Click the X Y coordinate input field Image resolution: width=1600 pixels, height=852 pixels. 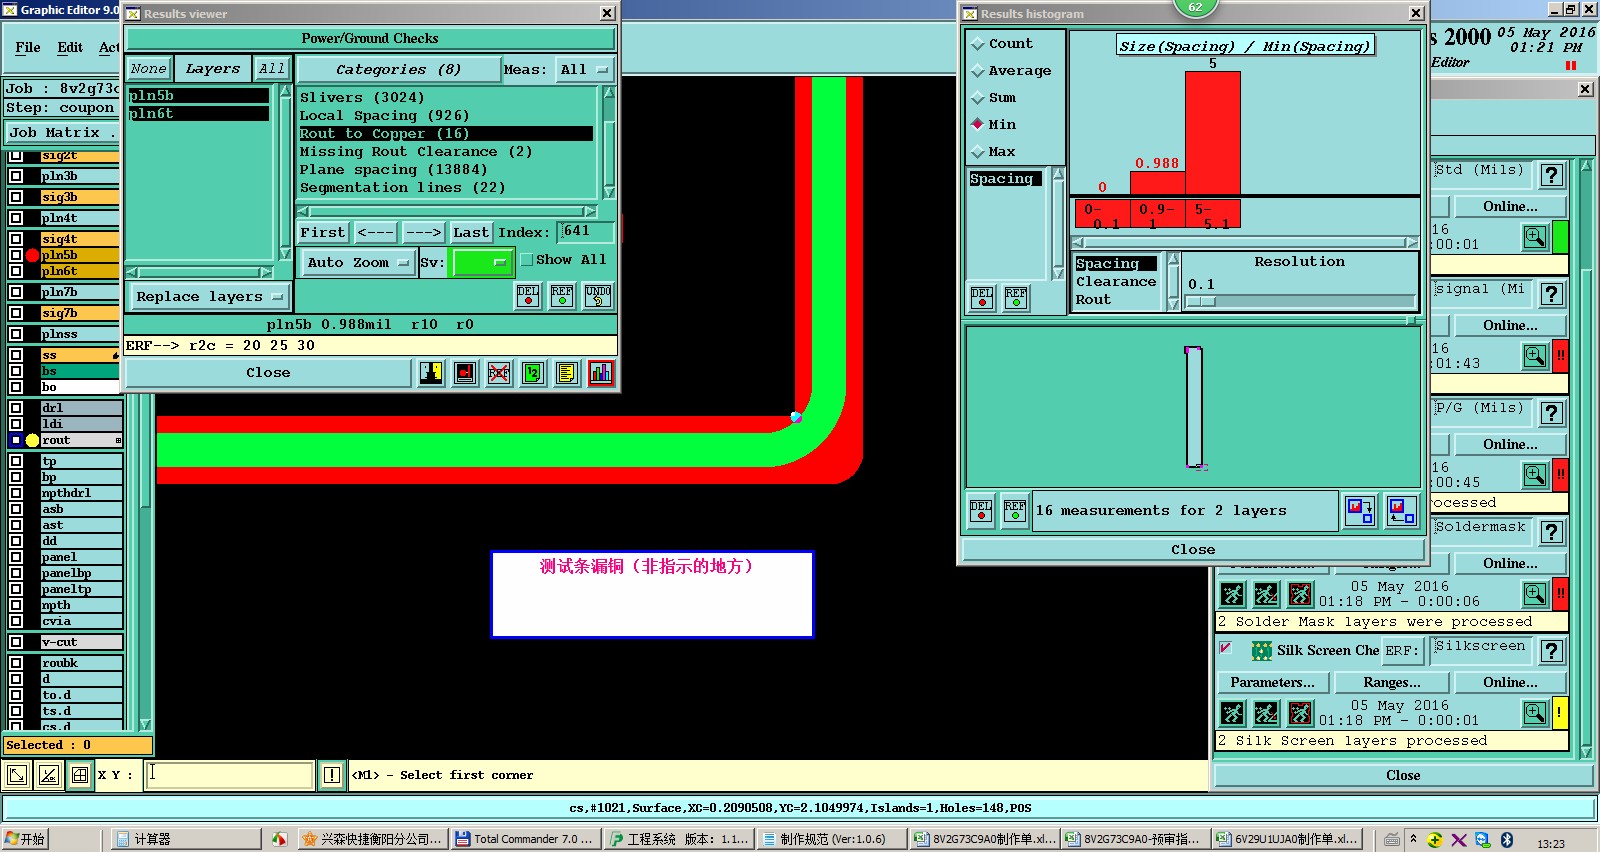(x=230, y=775)
